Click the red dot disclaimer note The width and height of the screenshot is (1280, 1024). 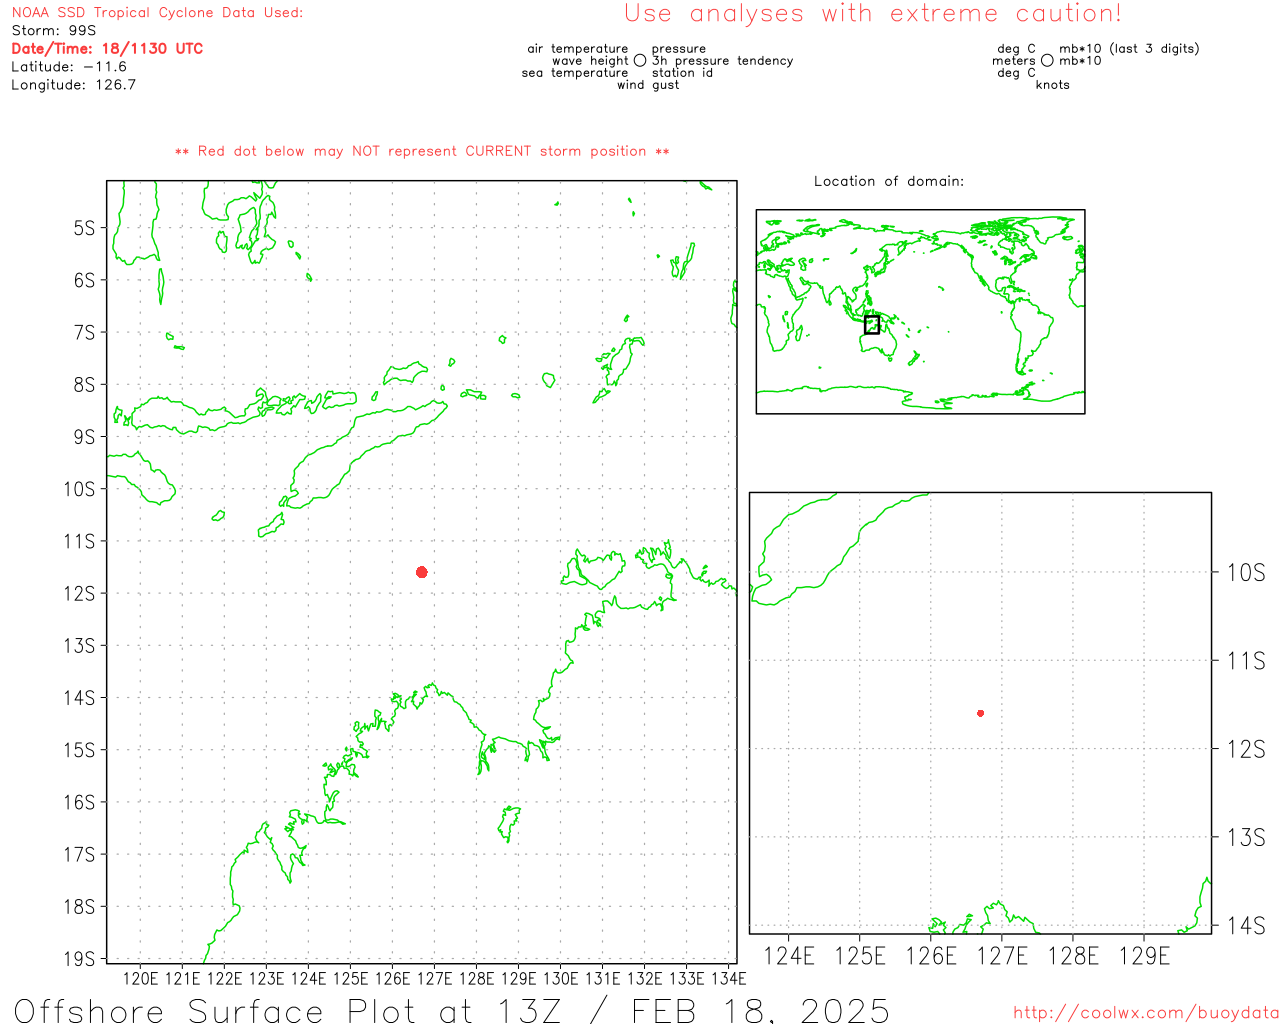pyautogui.click(x=422, y=151)
